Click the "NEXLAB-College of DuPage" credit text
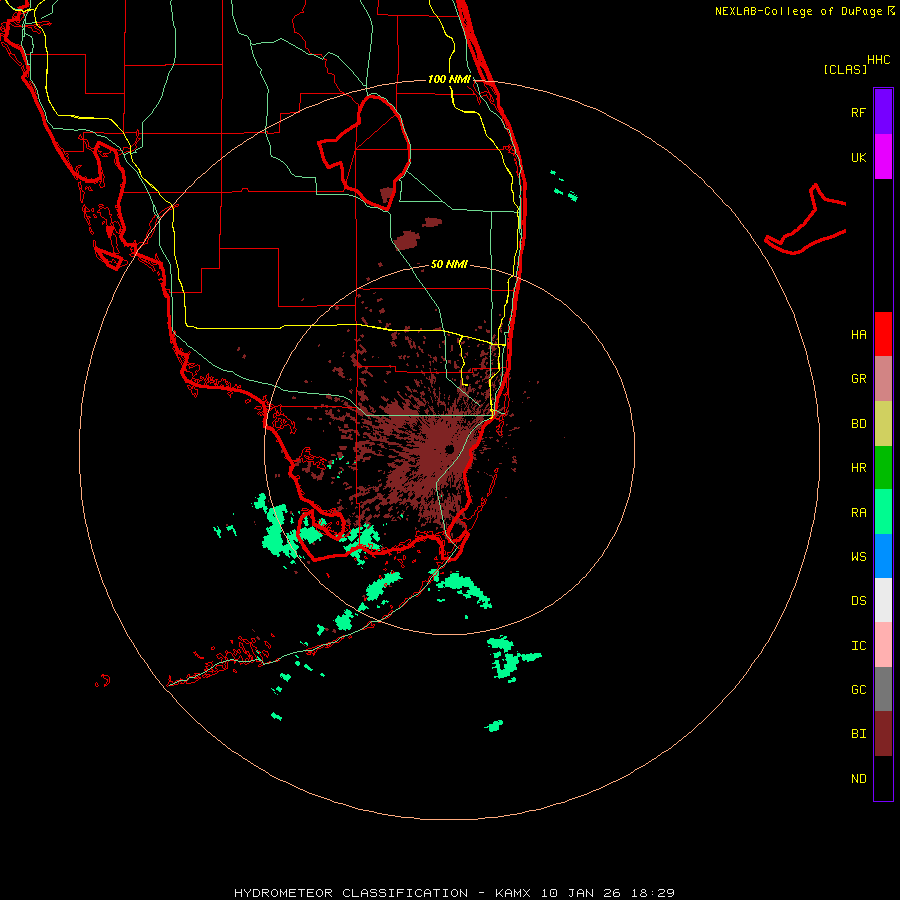Image resolution: width=900 pixels, height=900 pixels. pos(798,11)
